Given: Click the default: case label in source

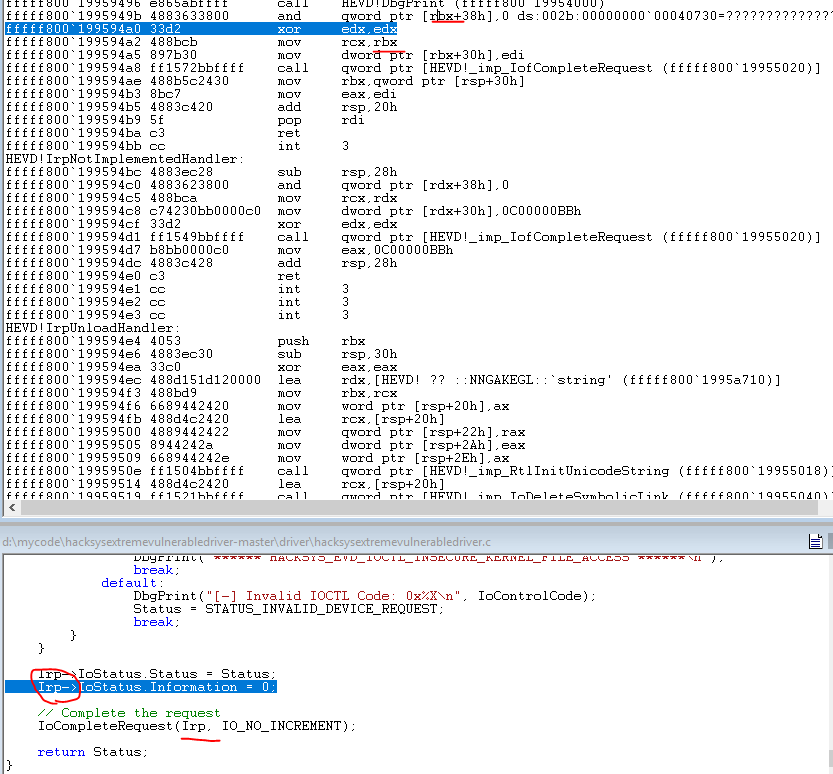Looking at the screenshot, I should point(131,583).
